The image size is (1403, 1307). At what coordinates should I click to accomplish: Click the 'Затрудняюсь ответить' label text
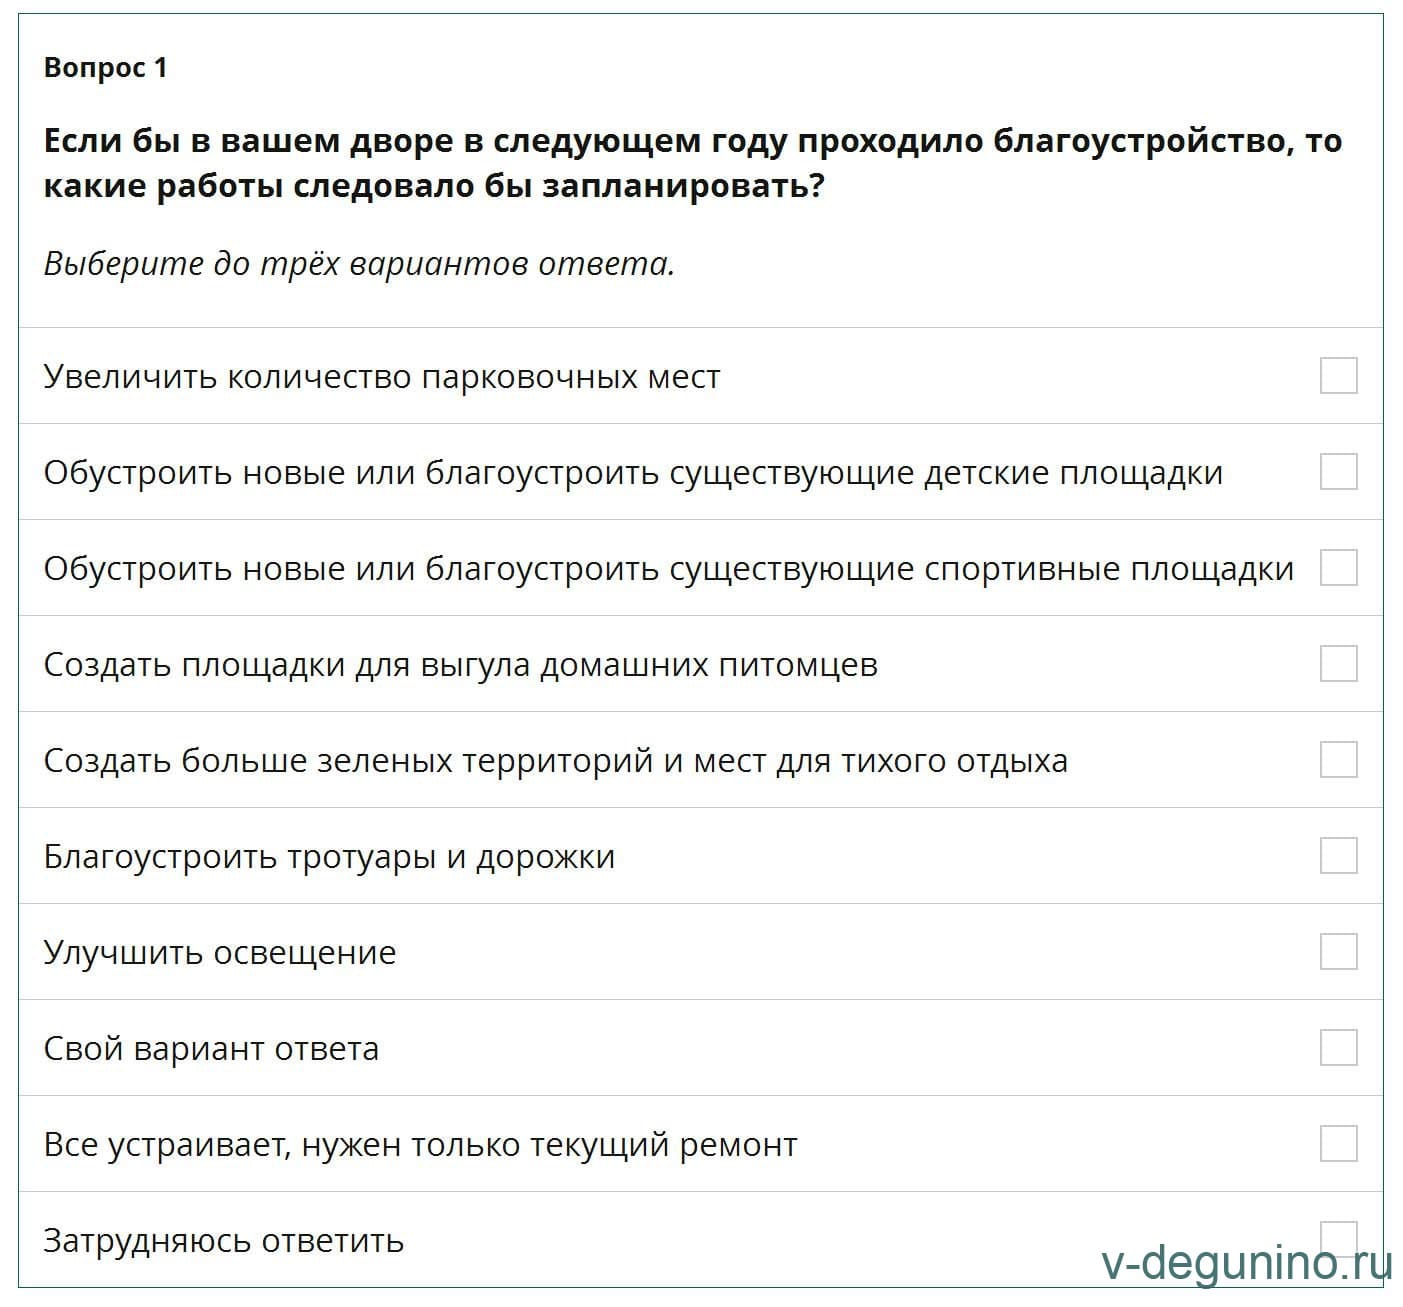point(223,1241)
